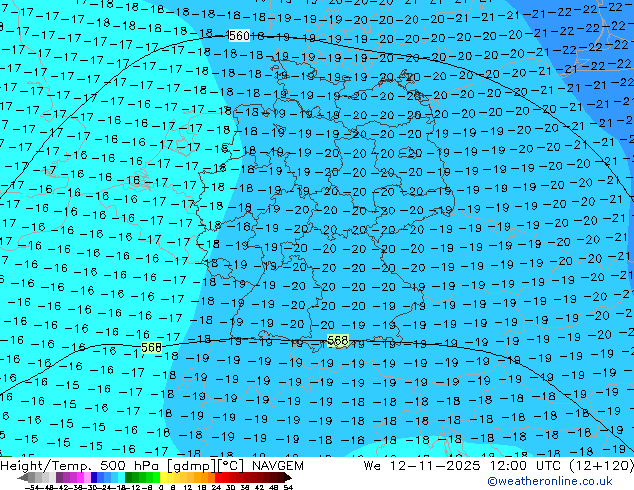Click the 568 contour label near -17
The height and width of the screenshot is (490, 634).
pyautogui.click(x=152, y=347)
